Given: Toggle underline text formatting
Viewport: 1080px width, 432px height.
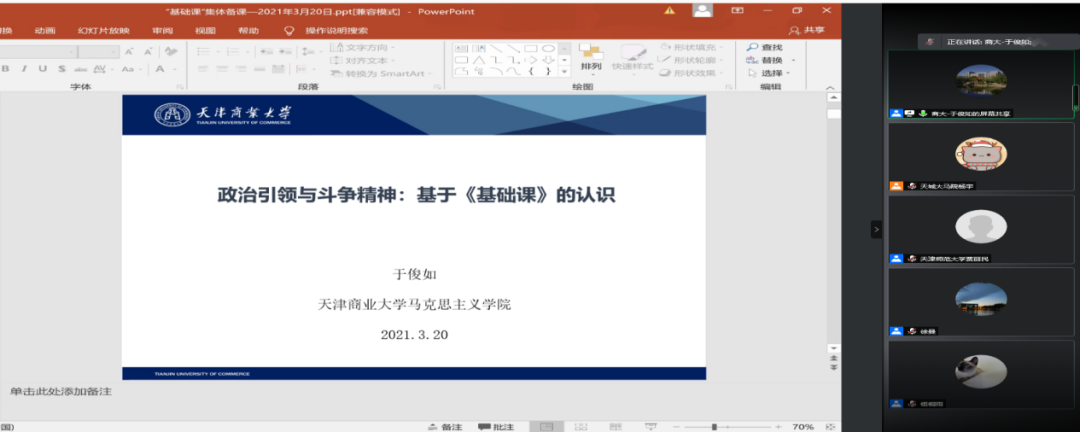Looking at the screenshot, I should click(42, 69).
